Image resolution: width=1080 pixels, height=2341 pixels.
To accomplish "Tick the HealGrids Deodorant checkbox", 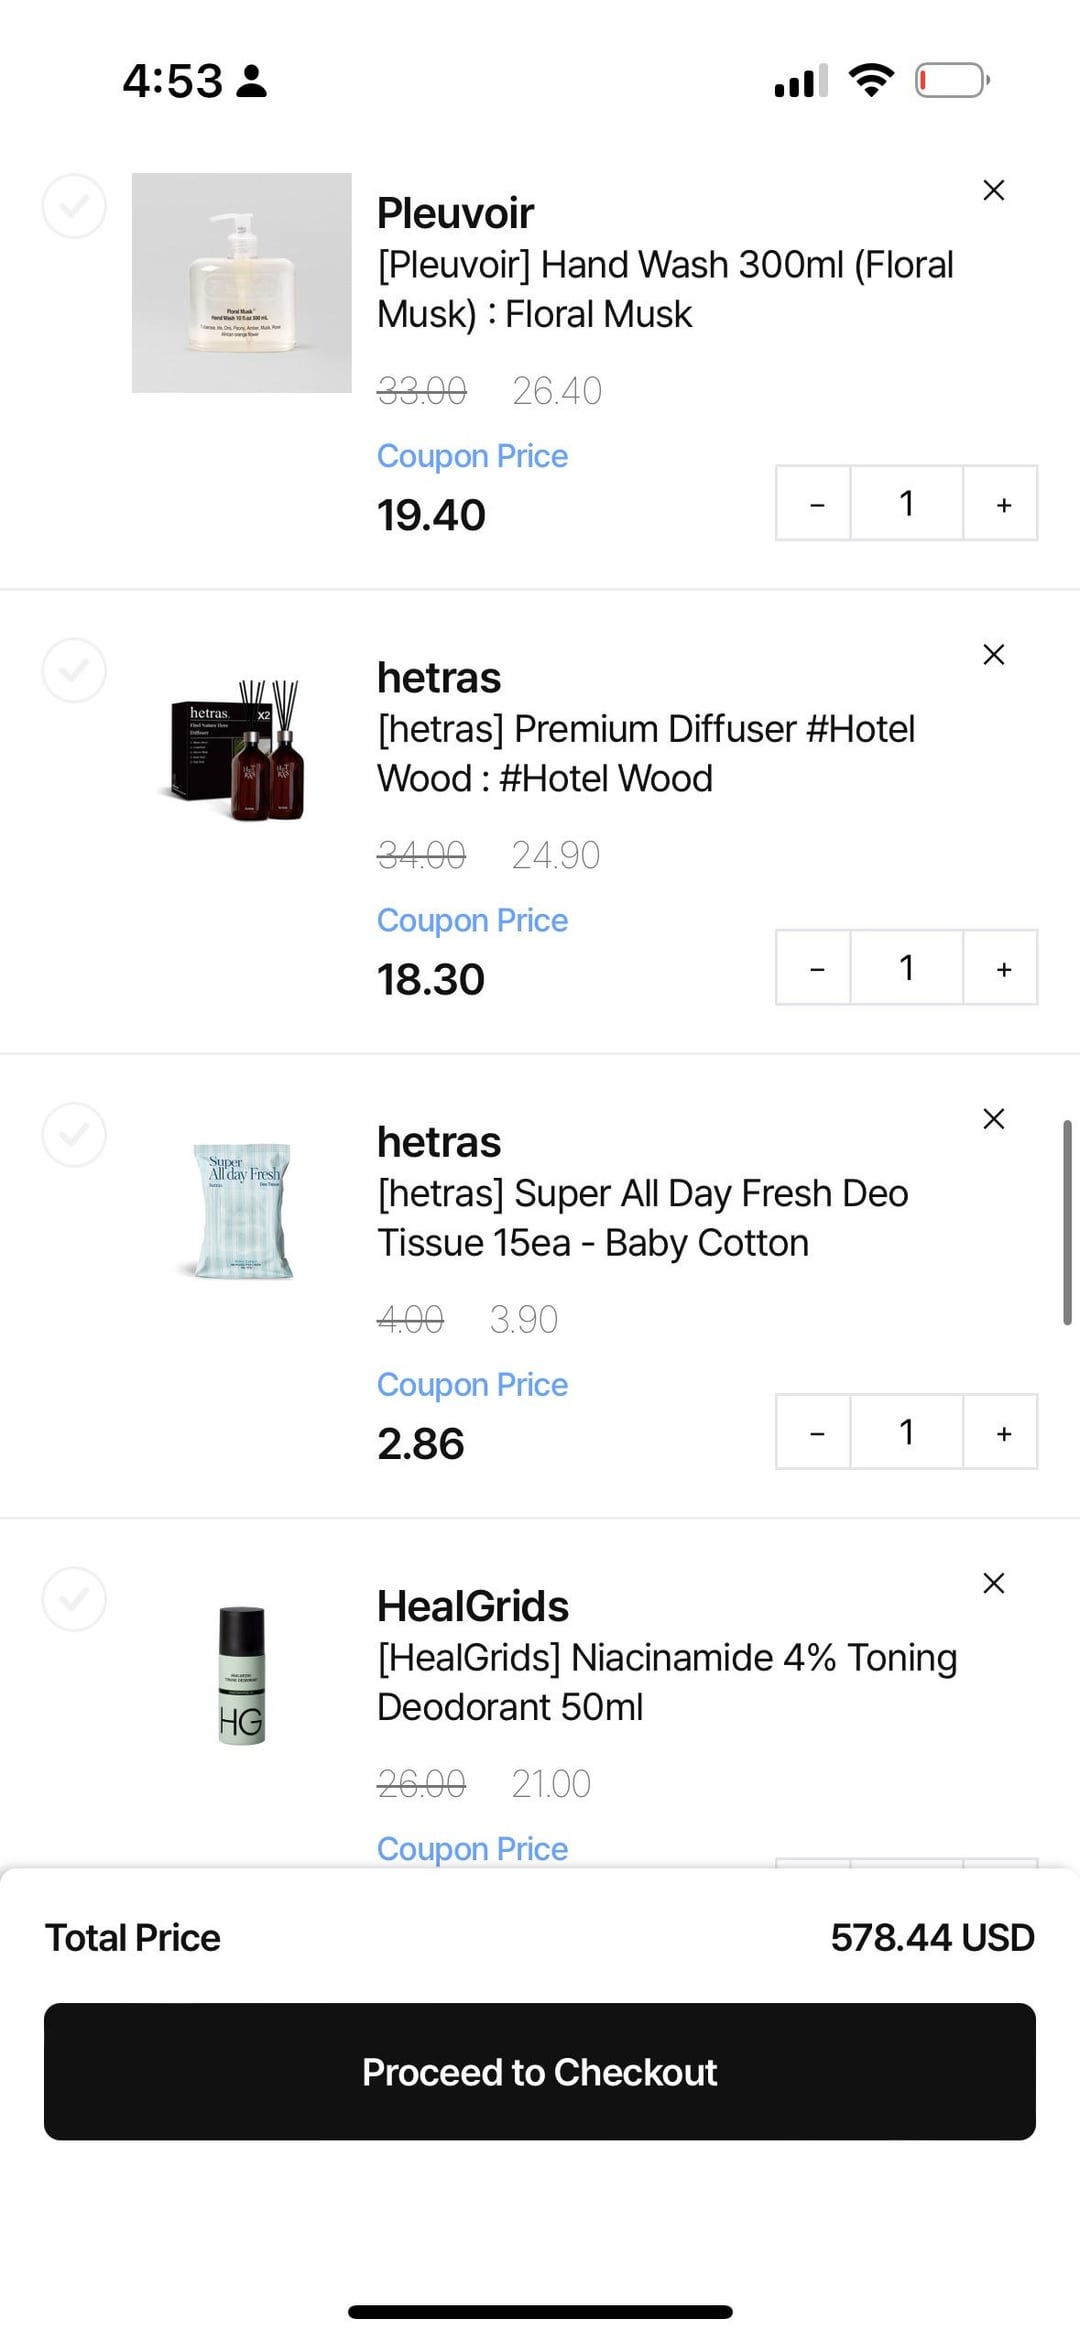I will tap(74, 1598).
